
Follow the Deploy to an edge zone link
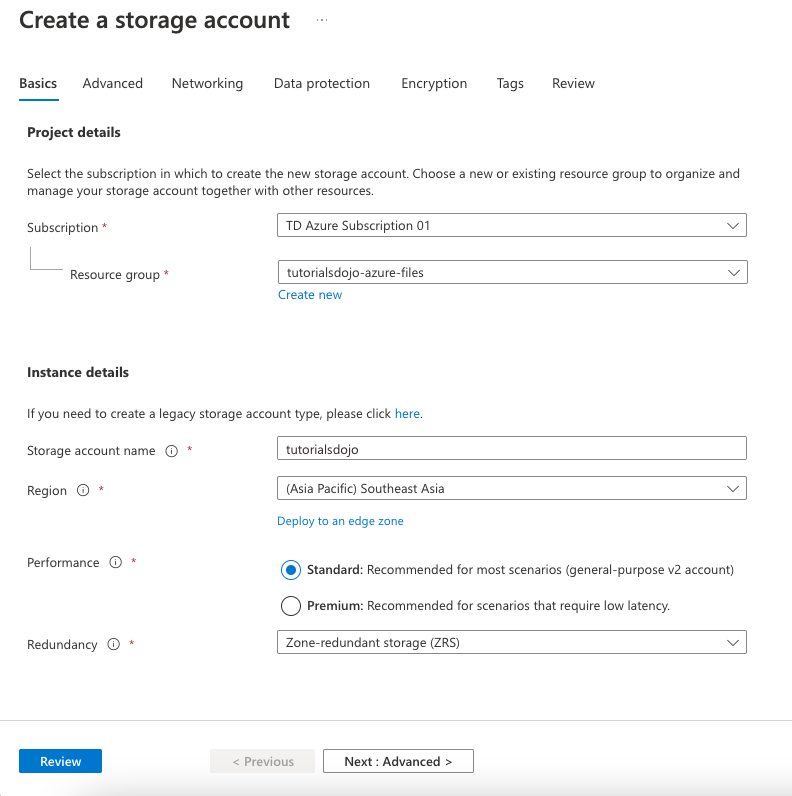pos(340,521)
